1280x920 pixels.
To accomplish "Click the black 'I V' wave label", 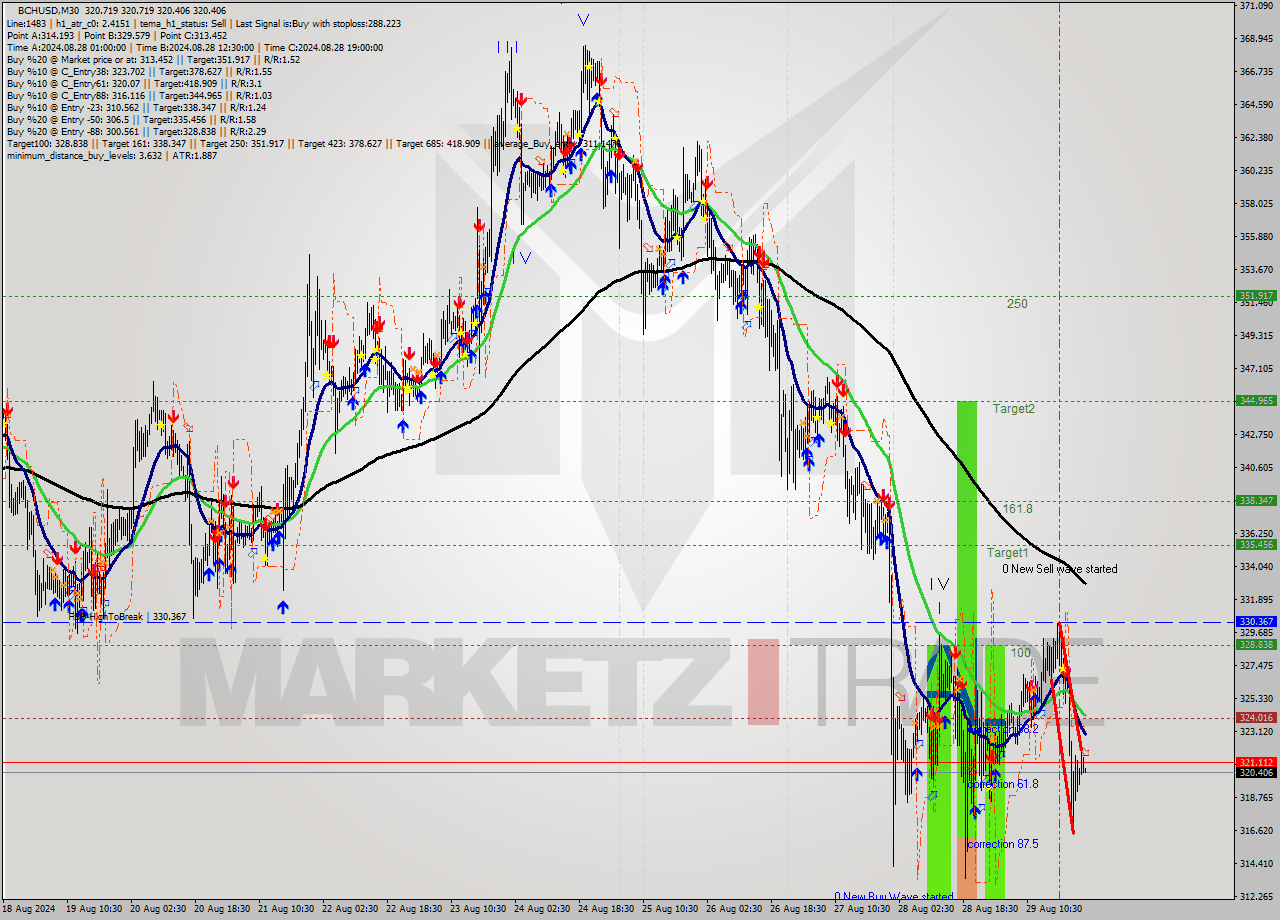I will pos(938,583).
